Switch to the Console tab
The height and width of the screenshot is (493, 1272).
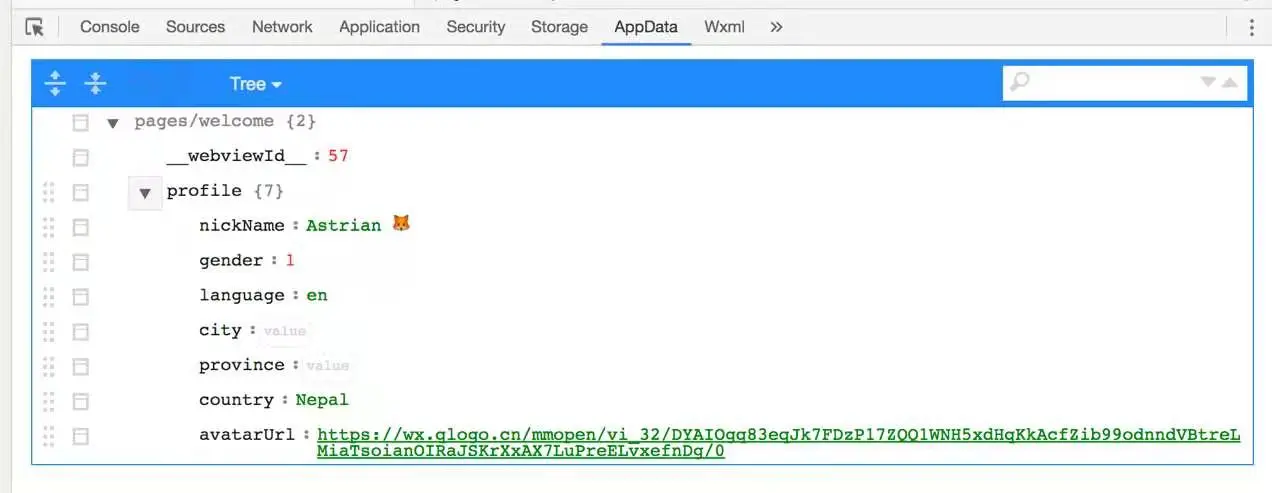[110, 27]
